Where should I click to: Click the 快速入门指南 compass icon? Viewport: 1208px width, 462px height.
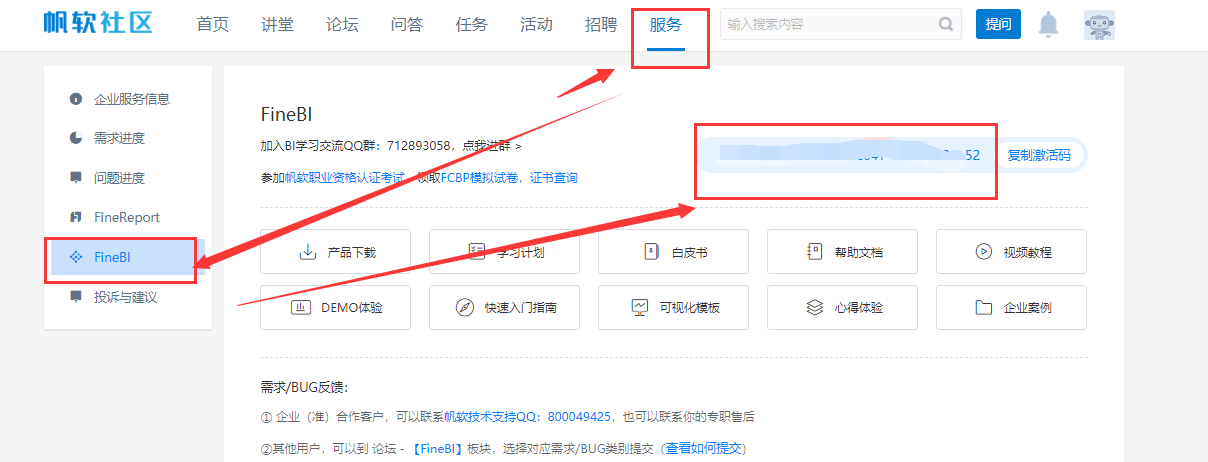tap(464, 307)
